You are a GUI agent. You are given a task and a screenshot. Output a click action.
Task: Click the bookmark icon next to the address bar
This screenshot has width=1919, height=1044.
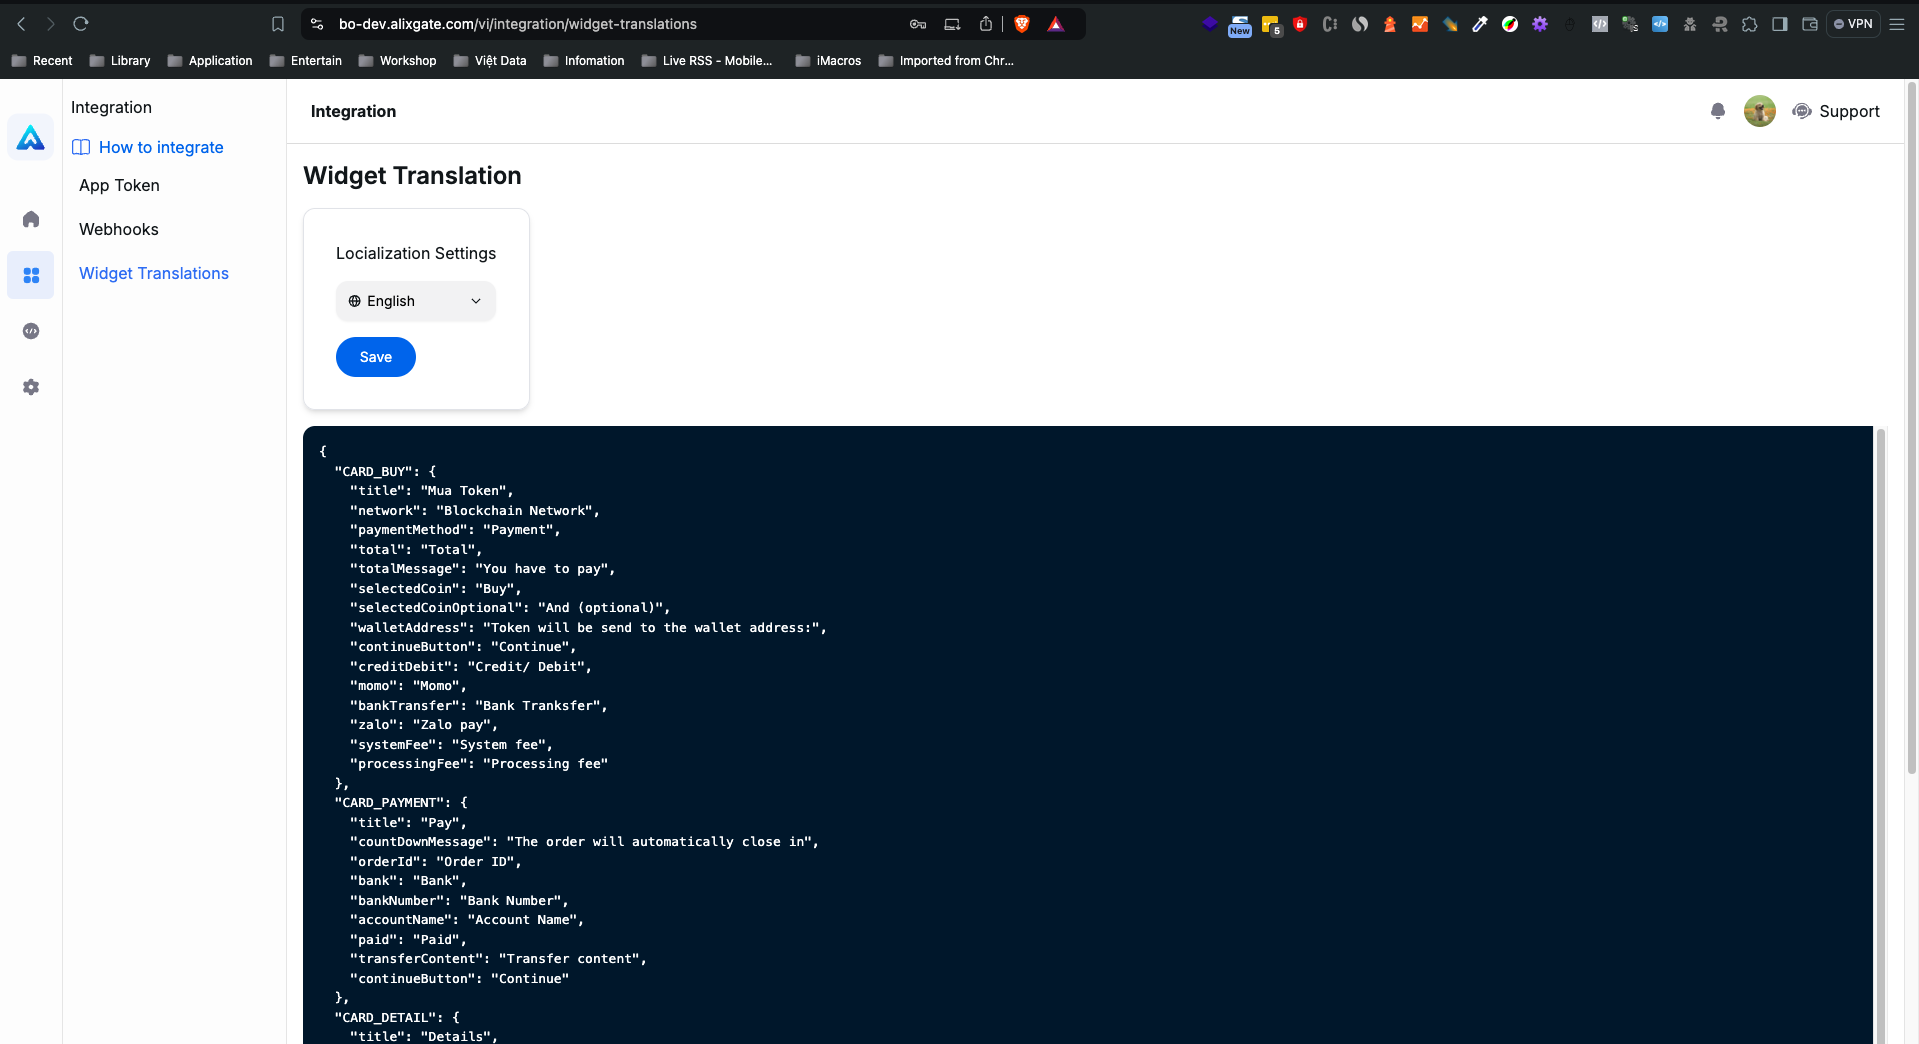[278, 23]
